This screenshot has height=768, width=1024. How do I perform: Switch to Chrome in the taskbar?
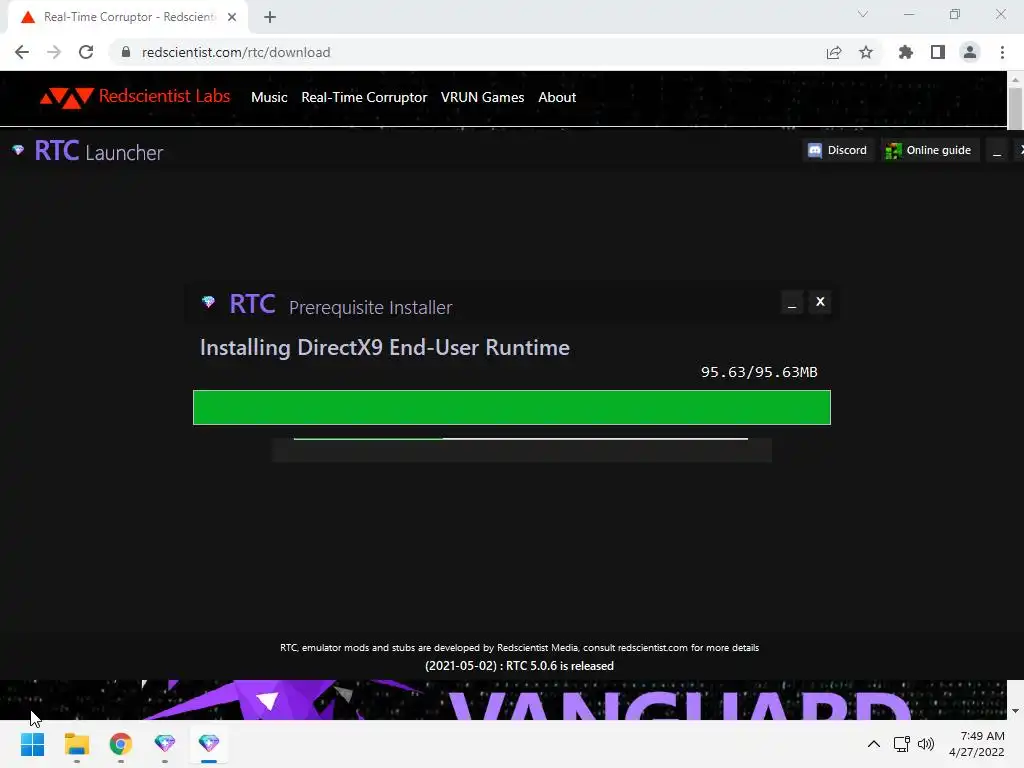click(x=121, y=744)
